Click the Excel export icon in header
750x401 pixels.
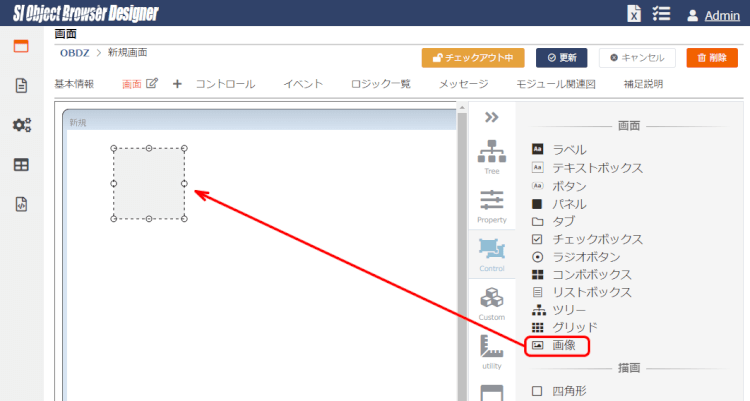pyautogui.click(x=634, y=14)
